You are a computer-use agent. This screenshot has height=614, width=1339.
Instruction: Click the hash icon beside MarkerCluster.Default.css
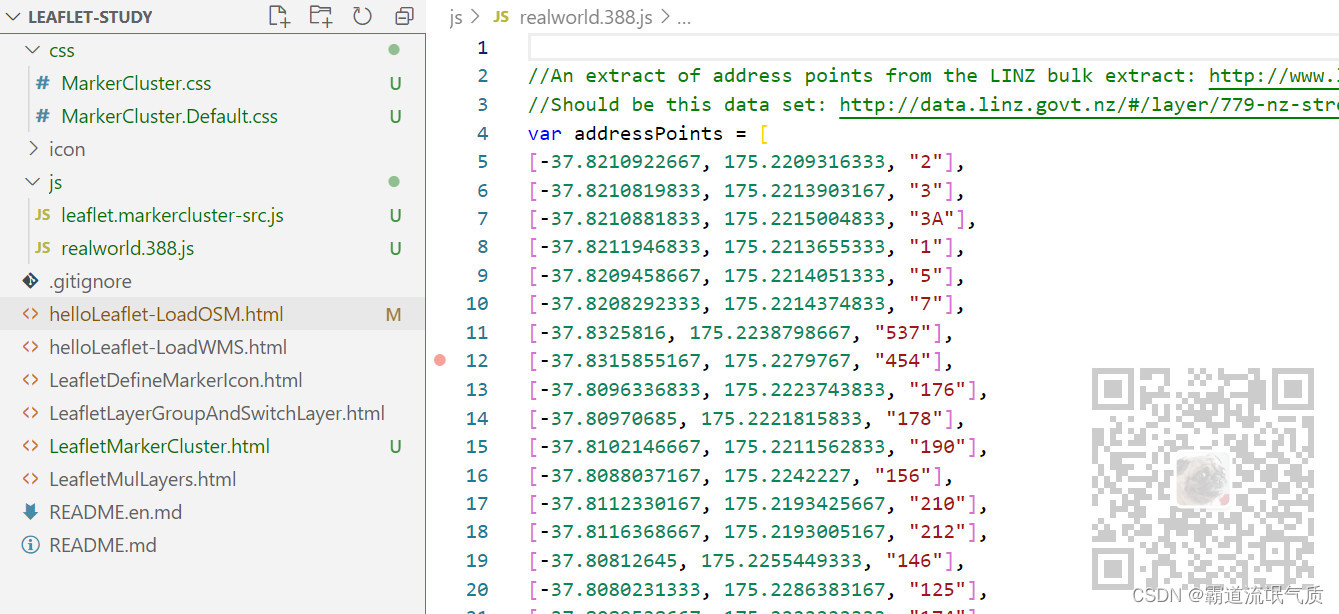coord(43,116)
